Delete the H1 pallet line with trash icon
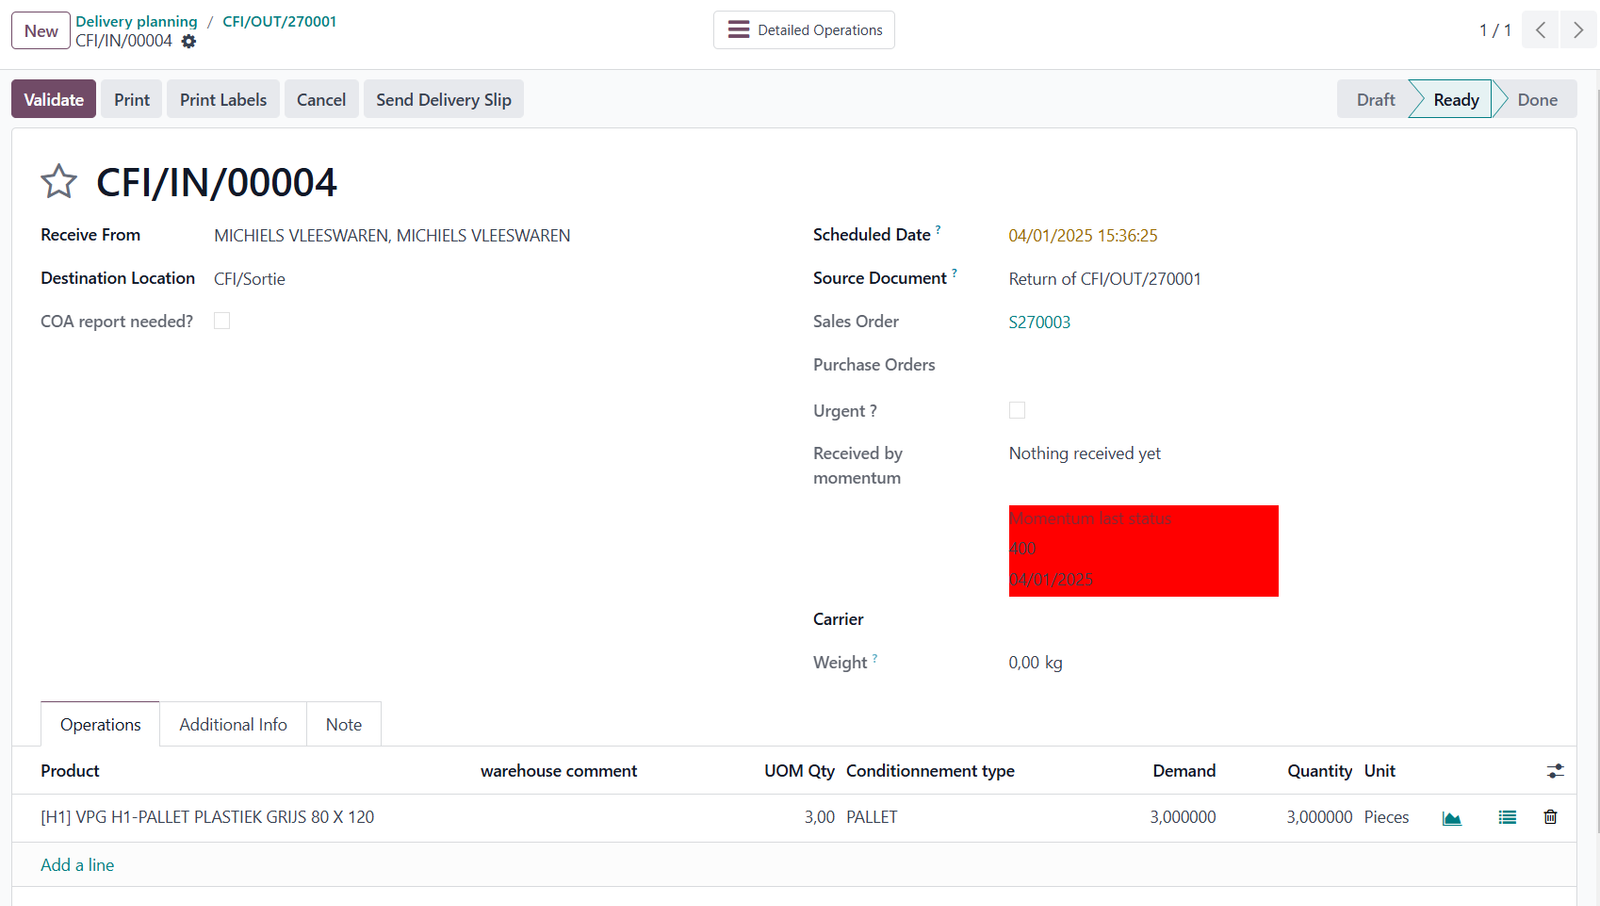Image resolution: width=1600 pixels, height=906 pixels. tap(1550, 818)
